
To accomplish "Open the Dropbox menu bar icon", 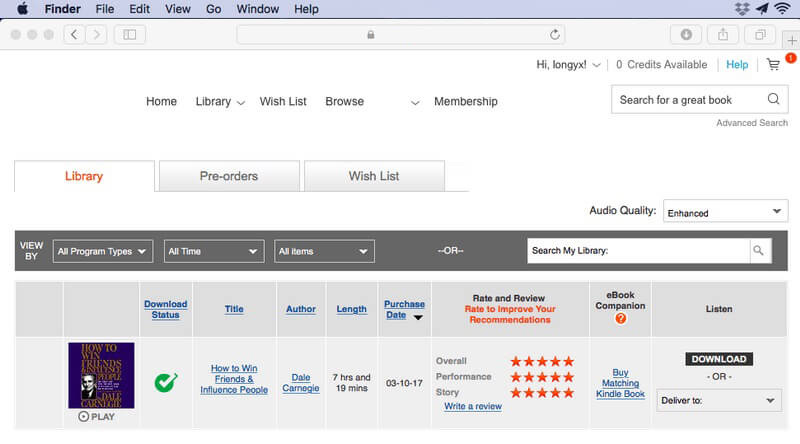I will pos(742,9).
